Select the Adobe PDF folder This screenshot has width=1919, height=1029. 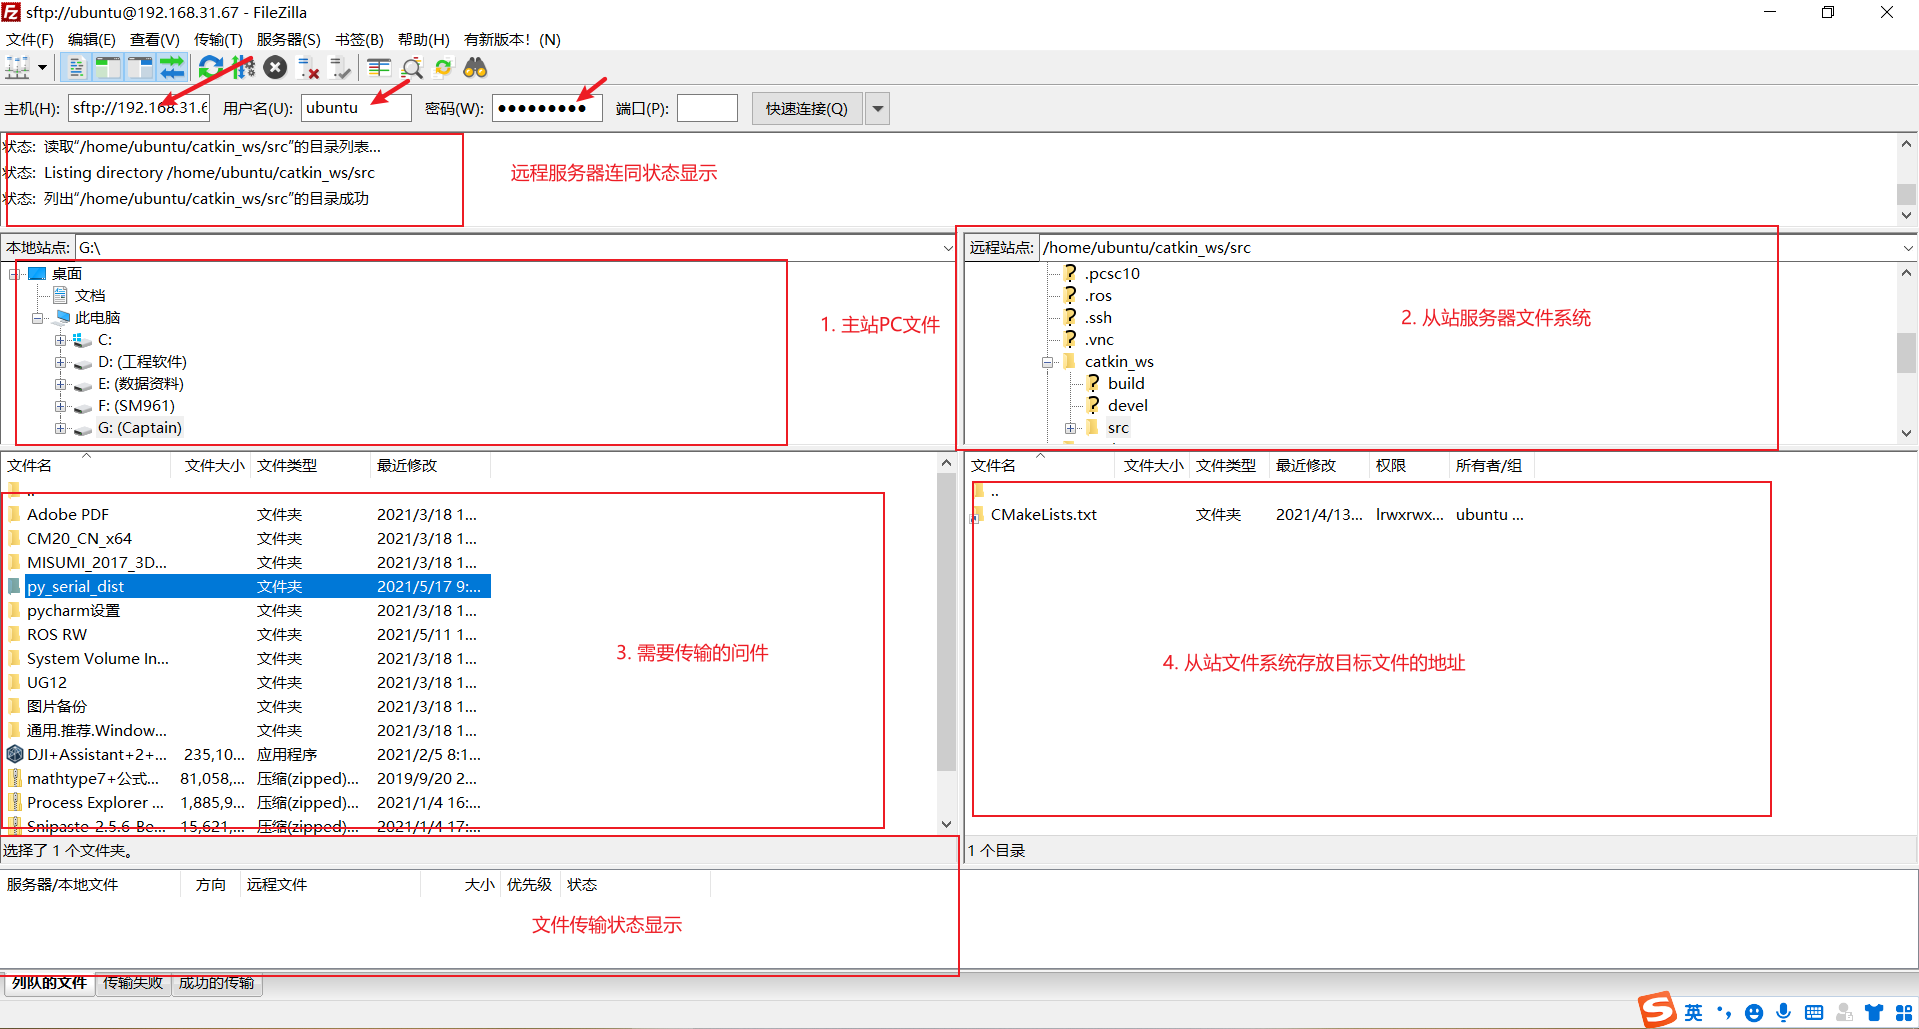pos(67,515)
